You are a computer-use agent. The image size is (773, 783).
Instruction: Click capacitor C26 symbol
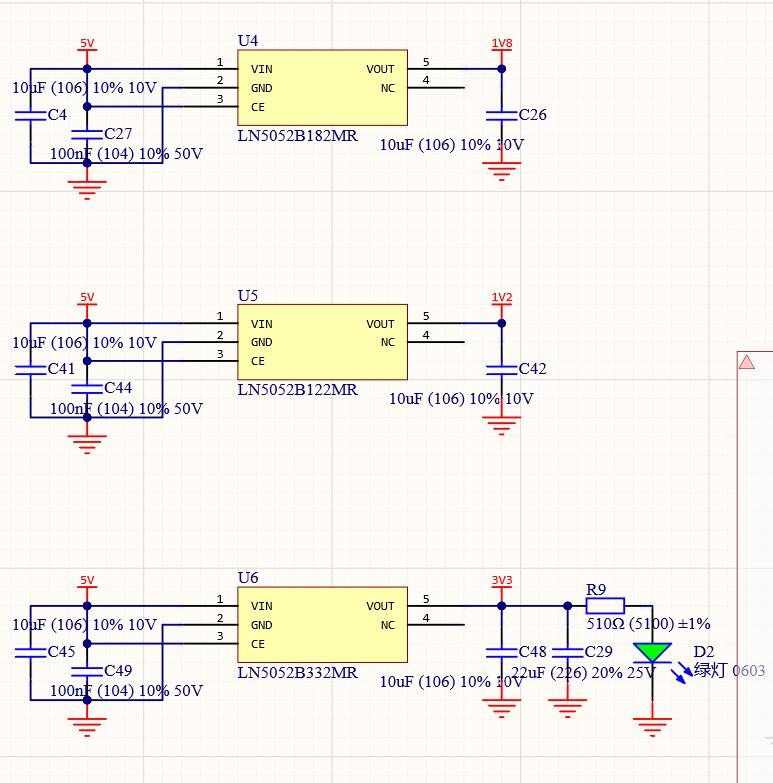[501, 116]
